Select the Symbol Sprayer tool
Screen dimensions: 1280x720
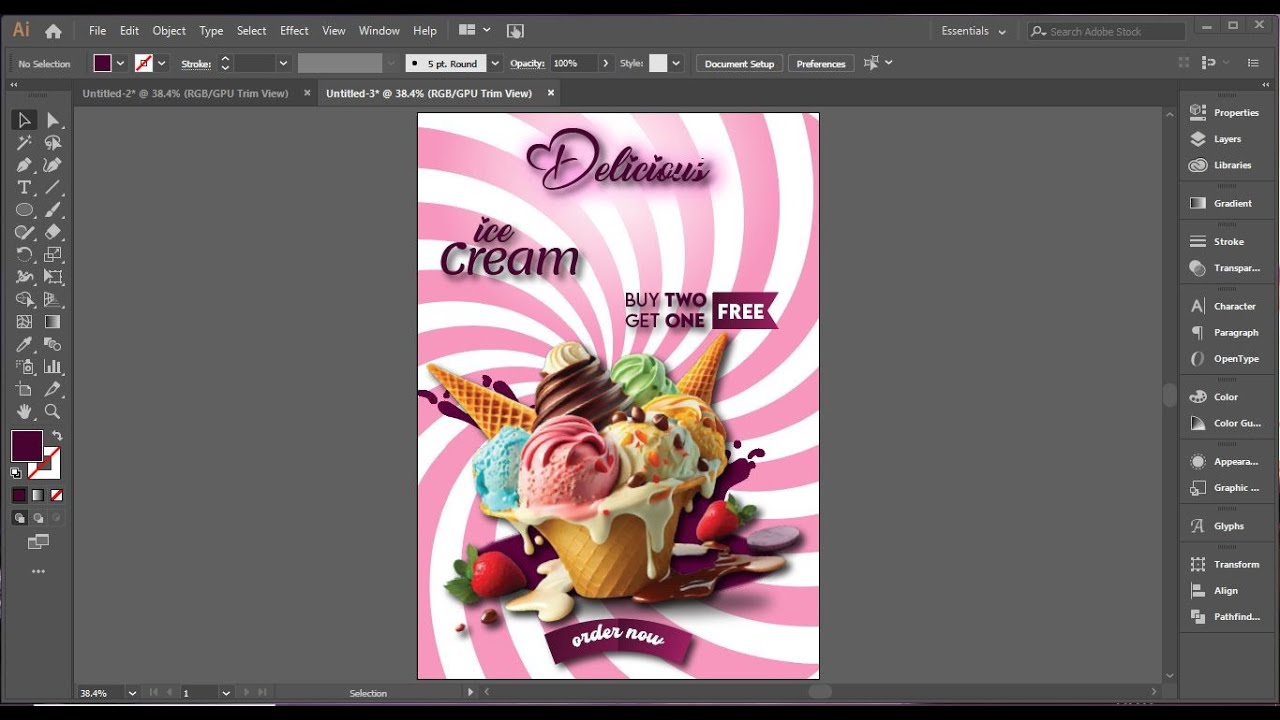[24, 367]
